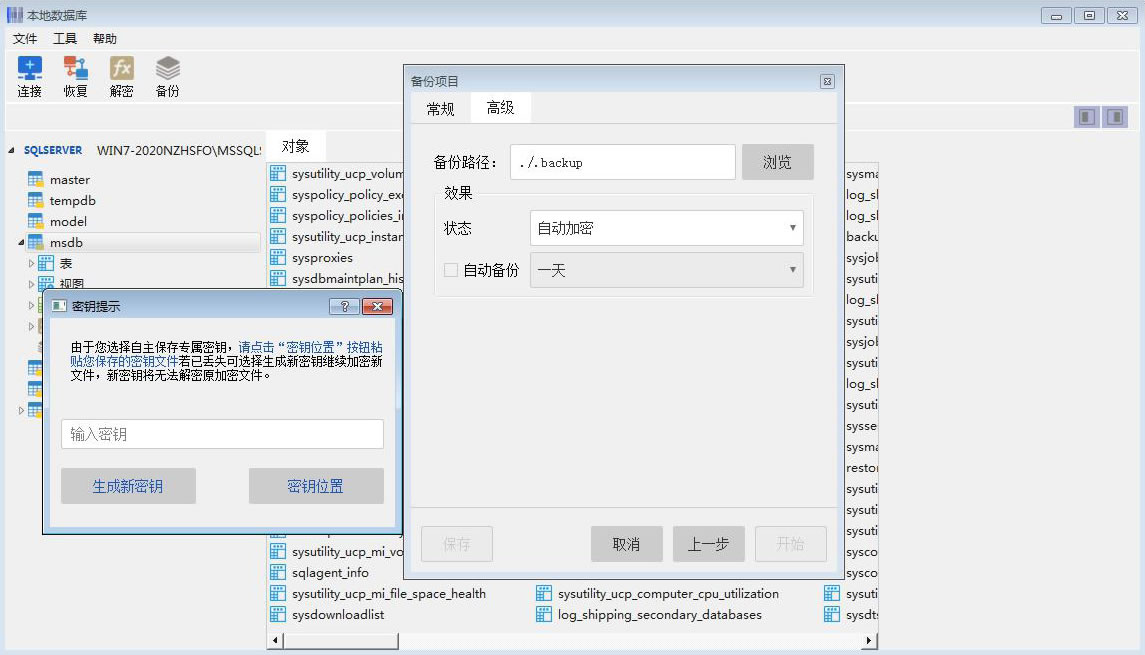Click the 浏览 browse button
Screen dimensions: 1145x655
777,162
